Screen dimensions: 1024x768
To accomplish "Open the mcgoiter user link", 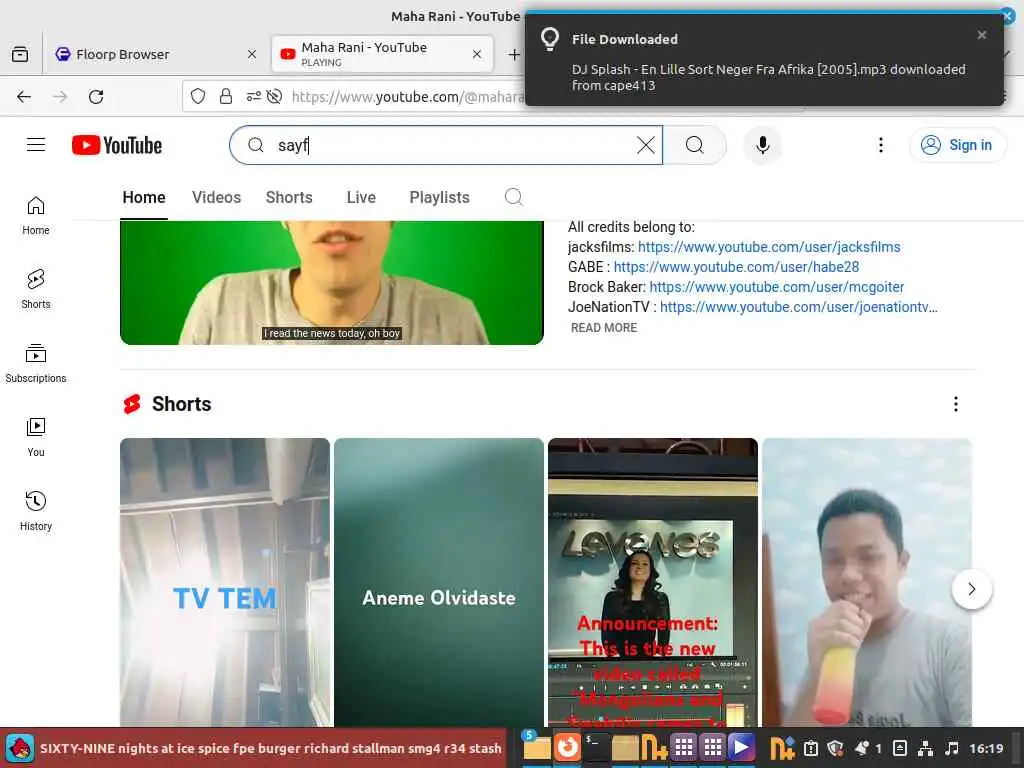I will (x=776, y=287).
